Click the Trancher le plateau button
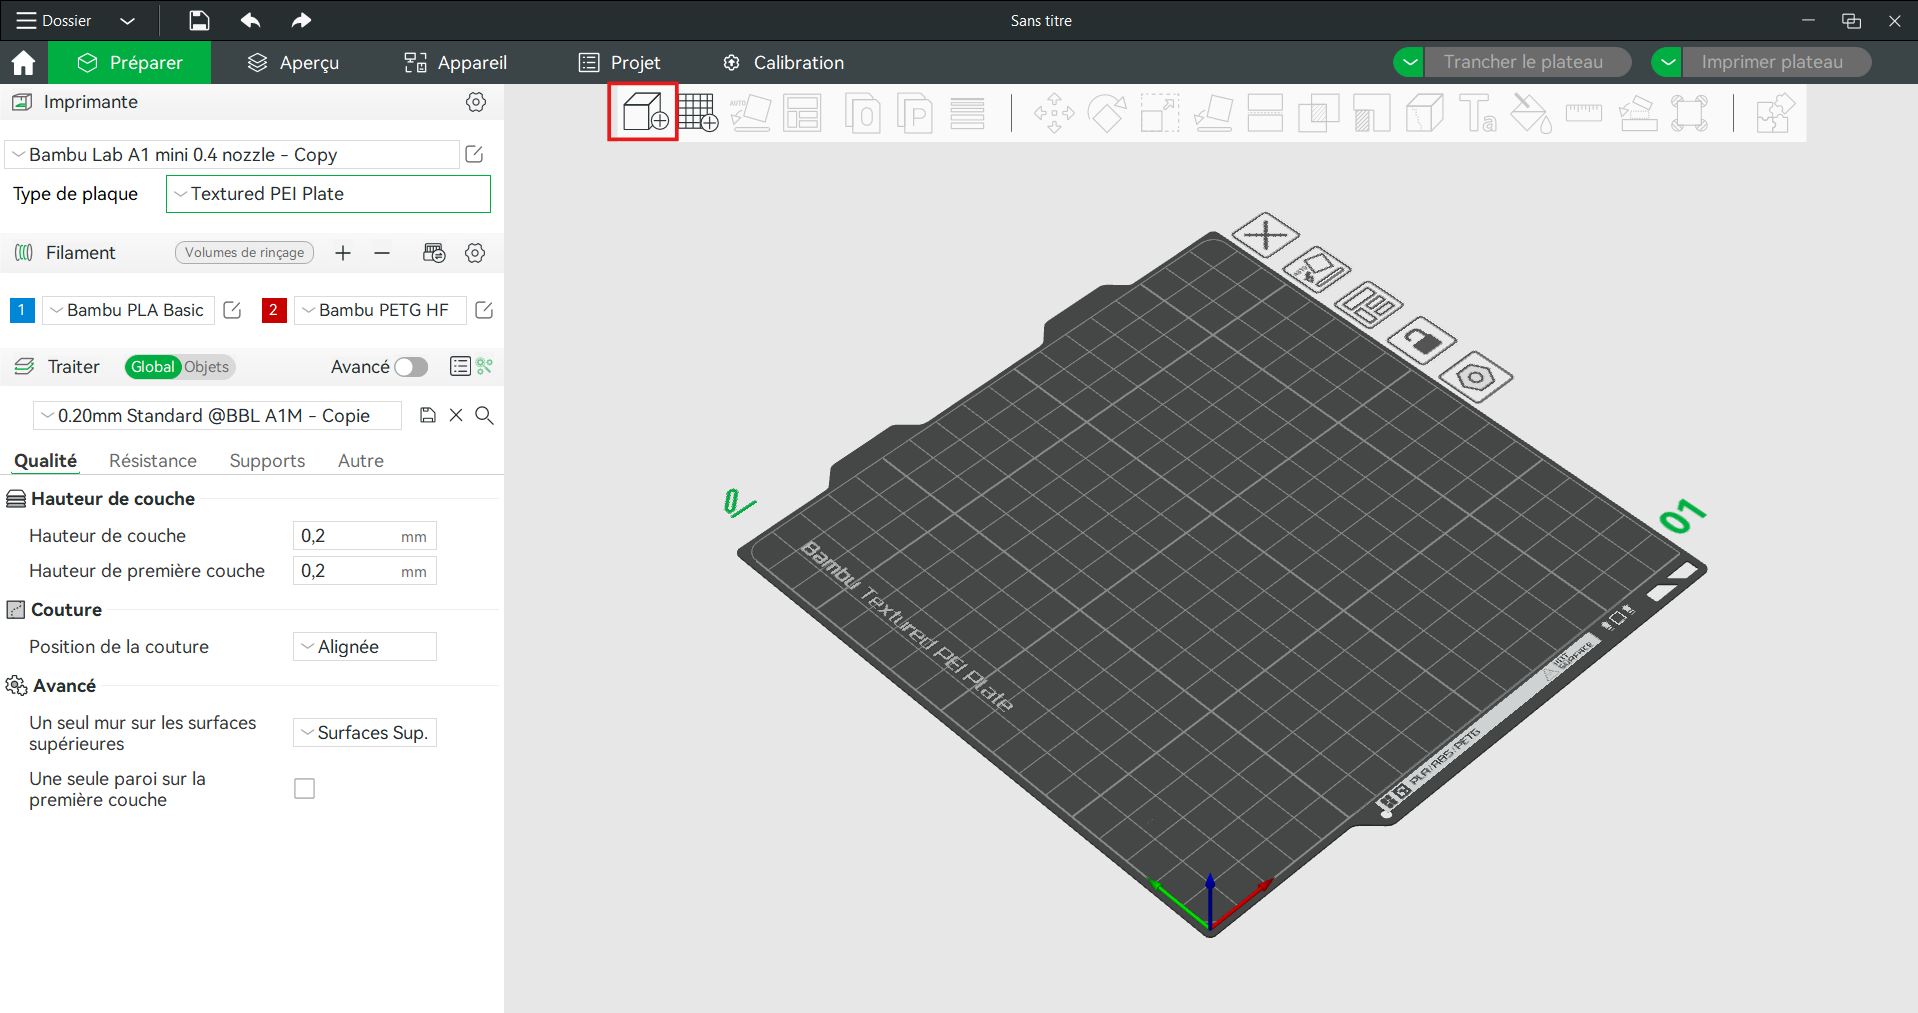The height and width of the screenshot is (1013, 1918). pyautogui.click(x=1522, y=62)
